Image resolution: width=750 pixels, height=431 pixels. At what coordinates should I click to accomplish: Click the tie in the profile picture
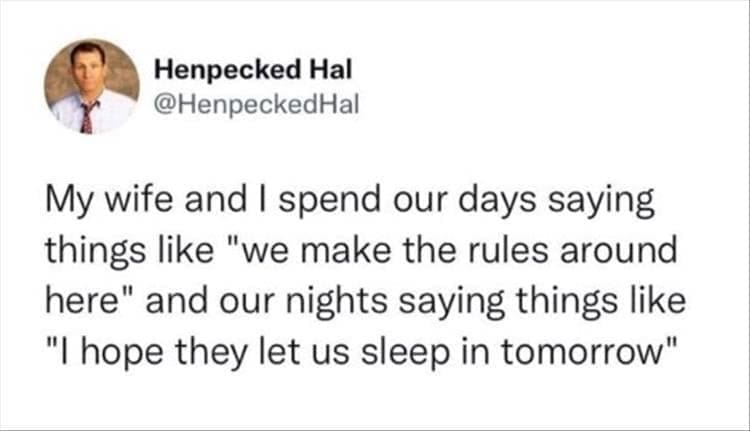(87, 117)
